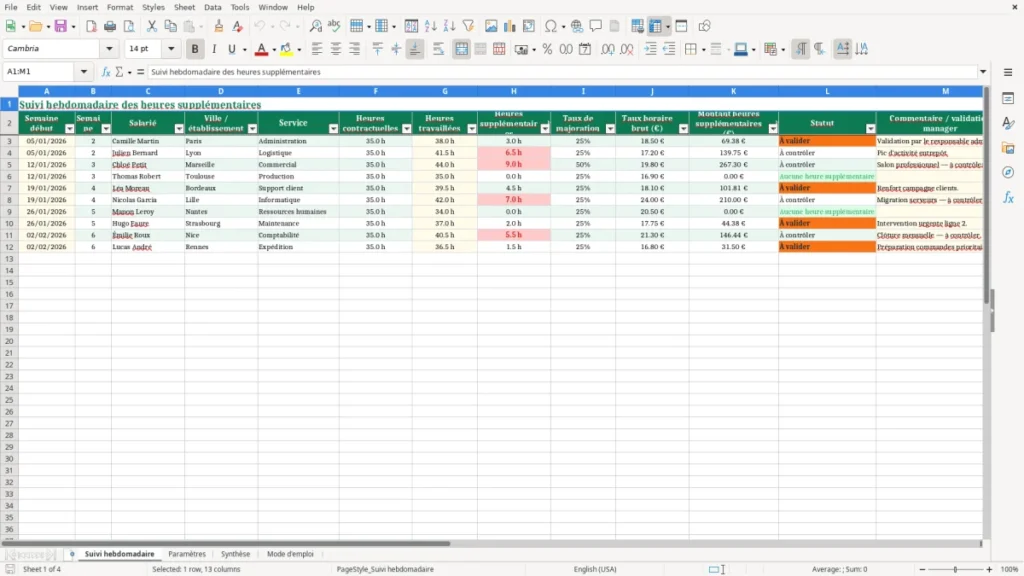This screenshot has width=1024, height=576.
Task: Switch to the Mode d'emploi sheet tab
Action: coord(290,554)
